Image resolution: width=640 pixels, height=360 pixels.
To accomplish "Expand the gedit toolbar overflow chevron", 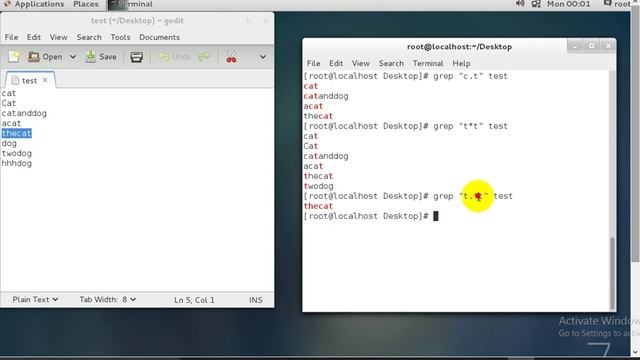I will click(263, 57).
